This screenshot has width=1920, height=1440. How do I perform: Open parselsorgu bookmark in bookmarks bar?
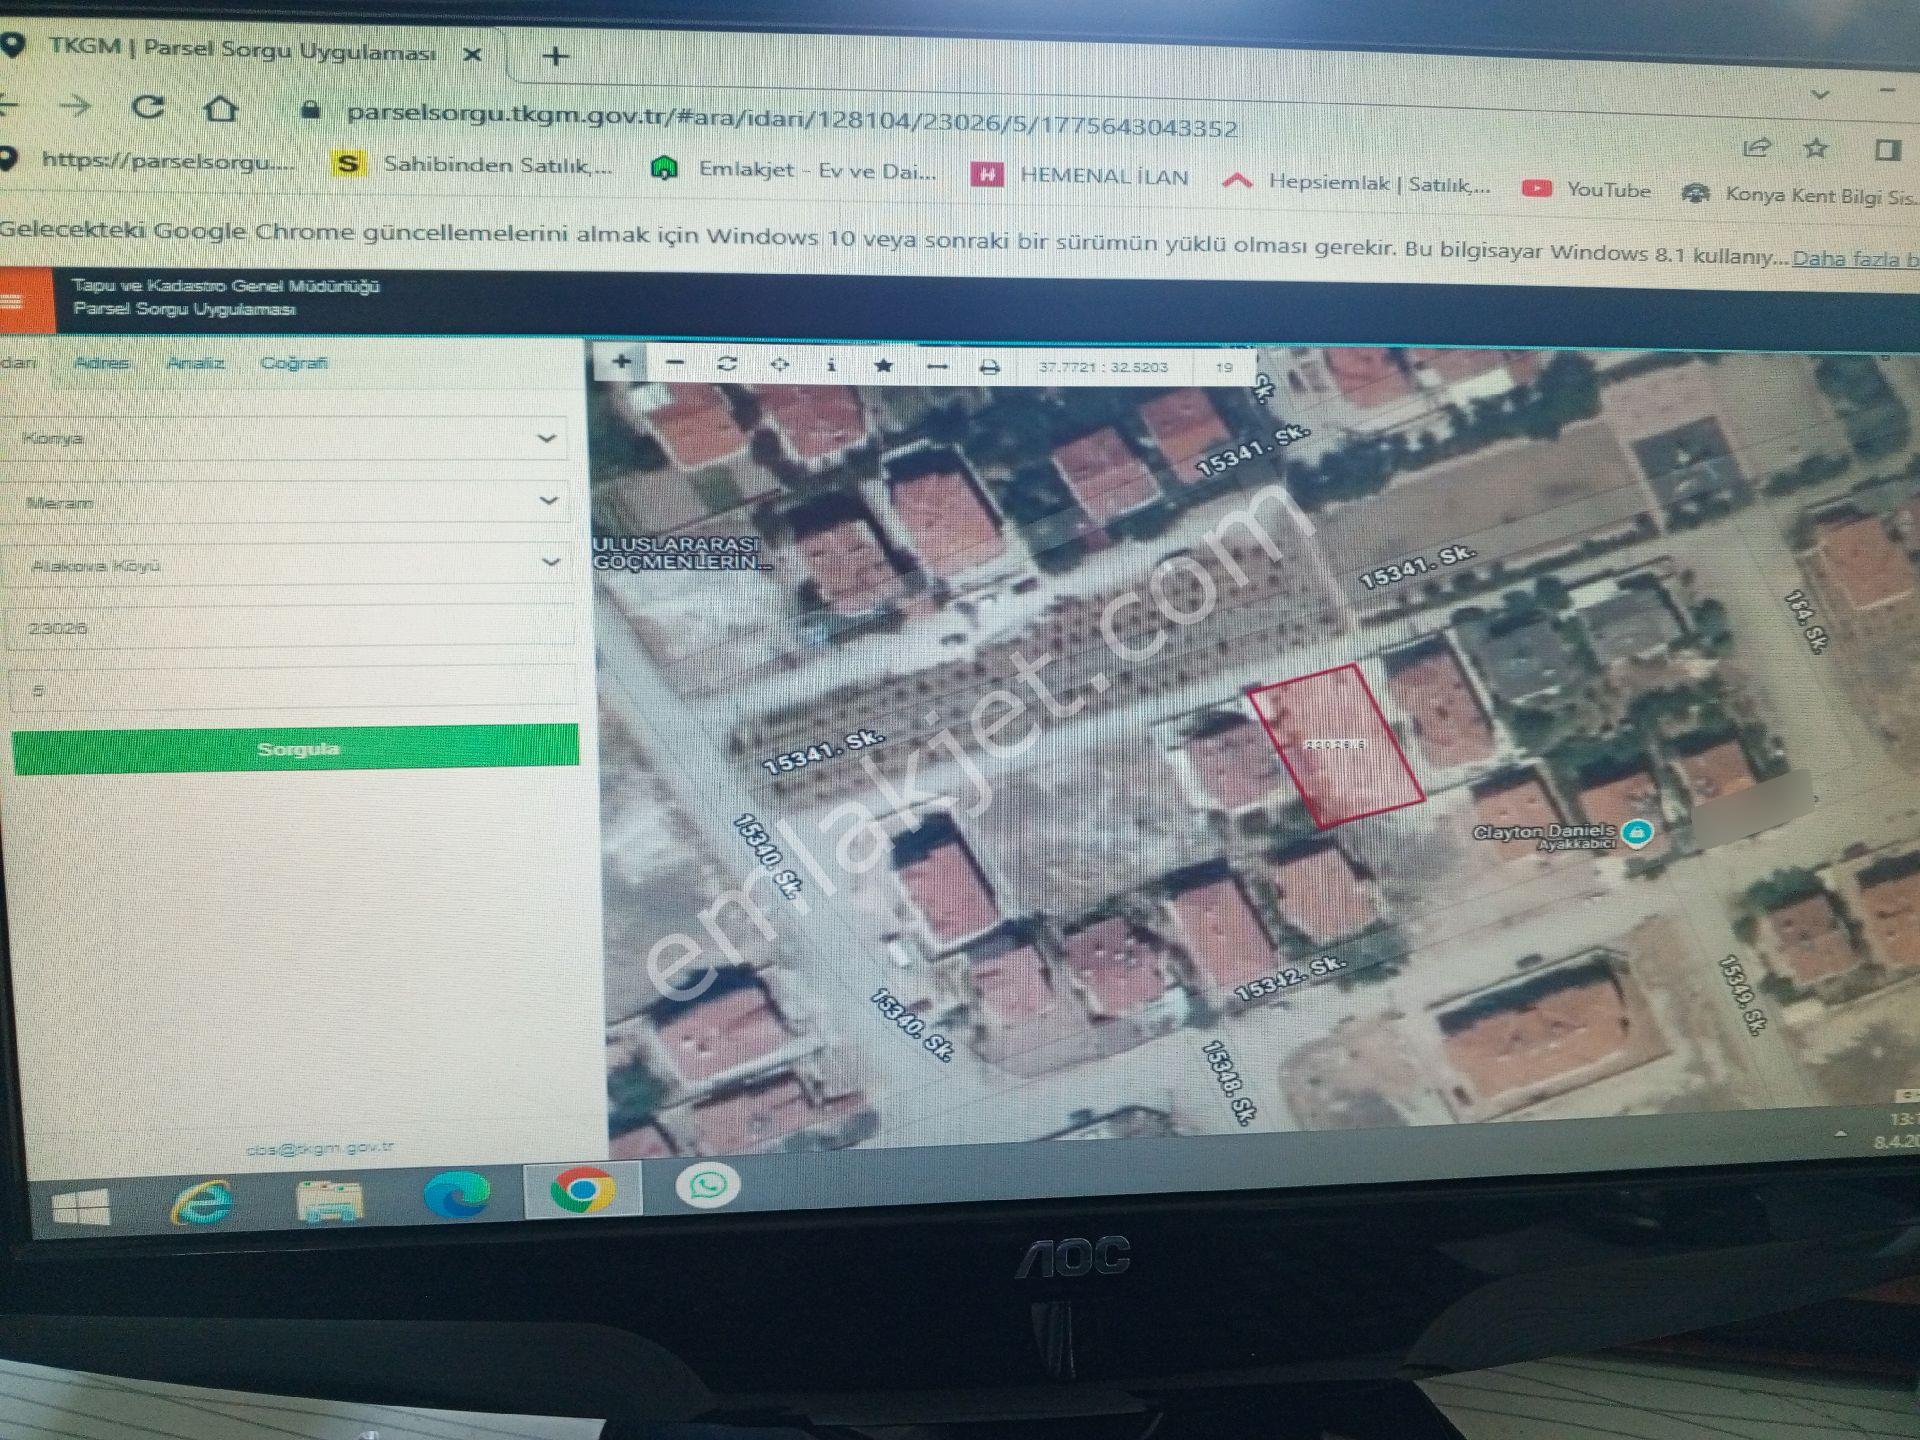click(150, 160)
